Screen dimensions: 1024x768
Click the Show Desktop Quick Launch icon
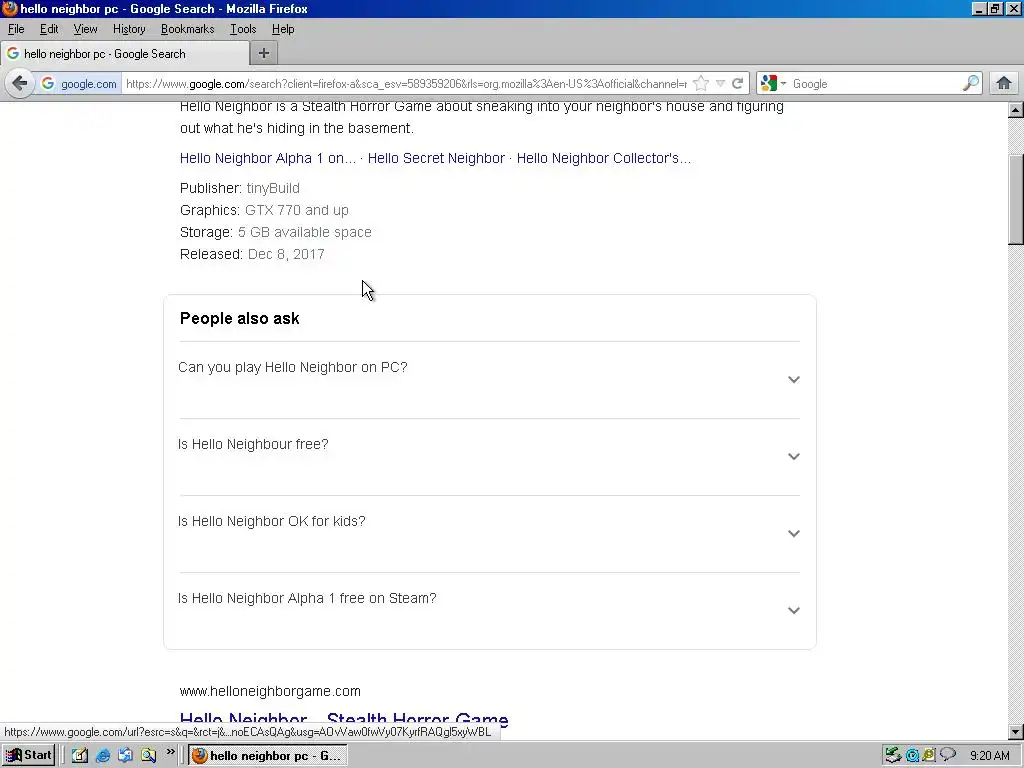click(x=125, y=756)
